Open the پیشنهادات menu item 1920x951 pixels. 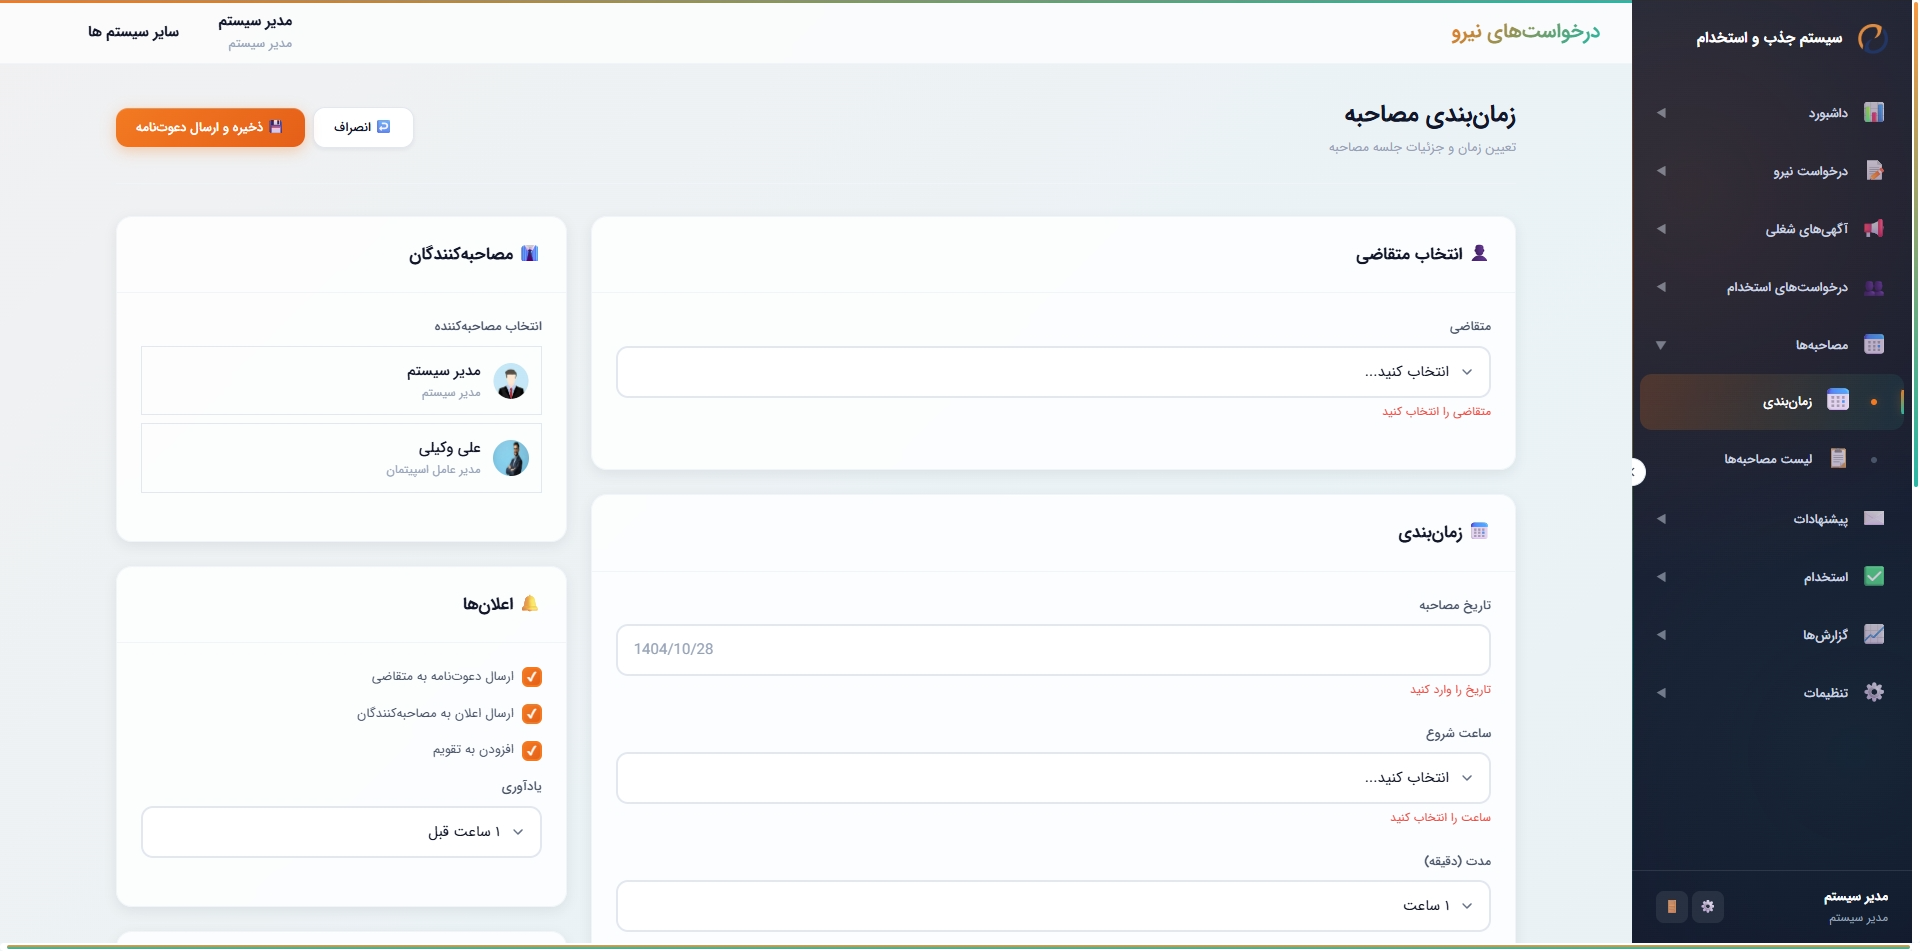pyautogui.click(x=1772, y=519)
